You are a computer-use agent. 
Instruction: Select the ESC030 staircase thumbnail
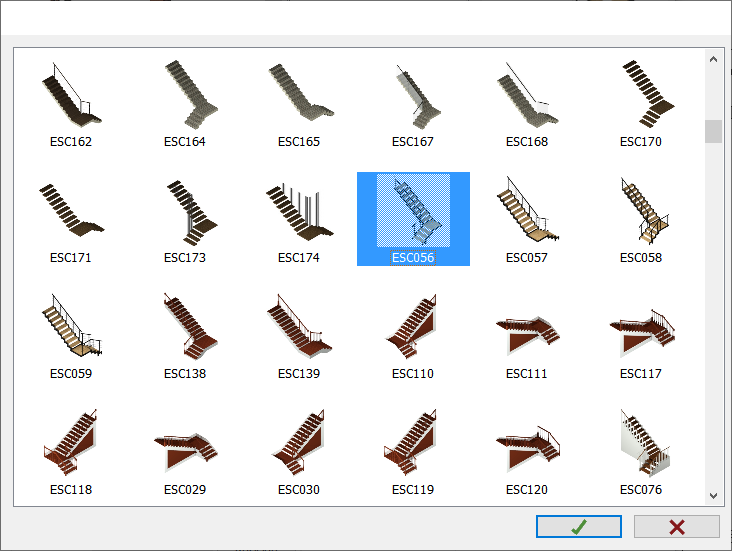299,443
